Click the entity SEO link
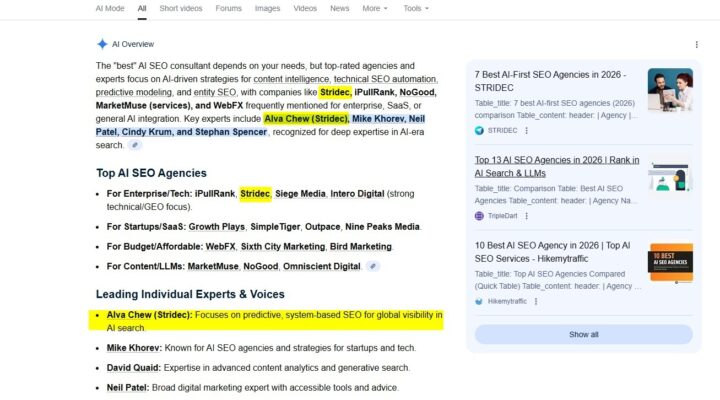The height and width of the screenshot is (400, 720). [214, 92]
